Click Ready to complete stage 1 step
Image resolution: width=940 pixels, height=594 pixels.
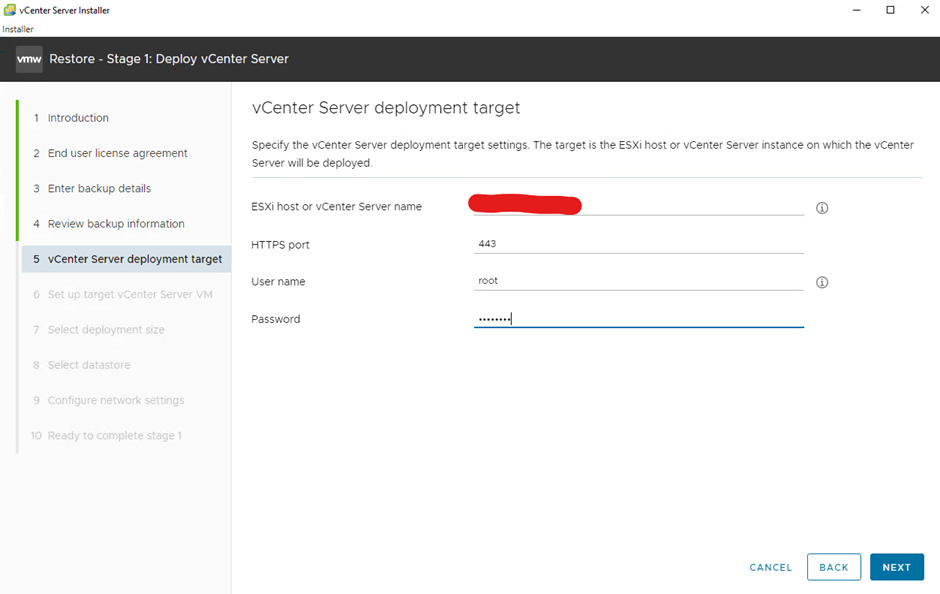[x=114, y=436]
